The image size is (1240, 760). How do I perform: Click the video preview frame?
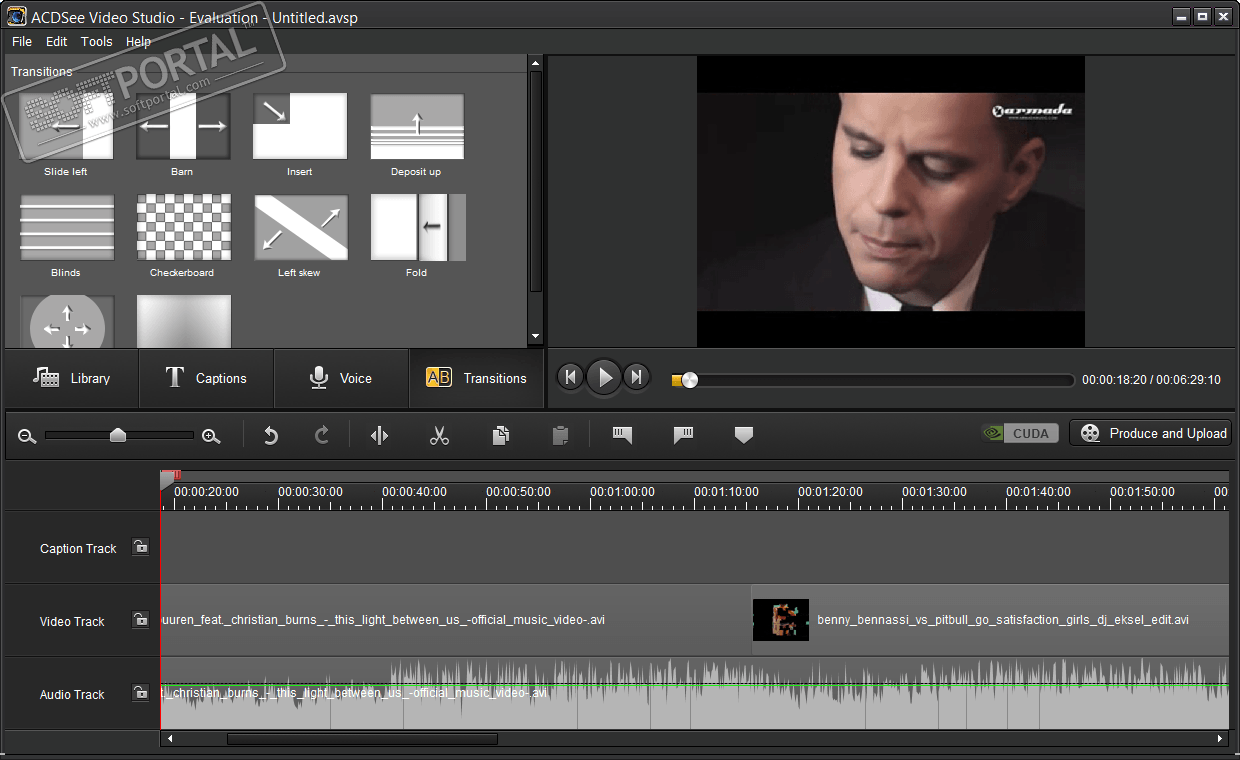pos(891,201)
